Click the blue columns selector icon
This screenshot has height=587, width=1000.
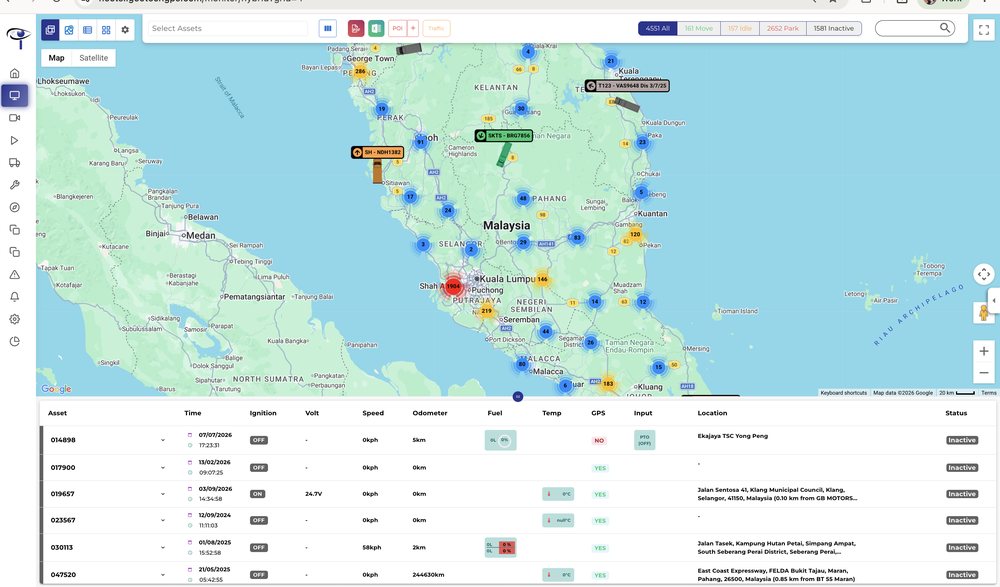[328, 28]
